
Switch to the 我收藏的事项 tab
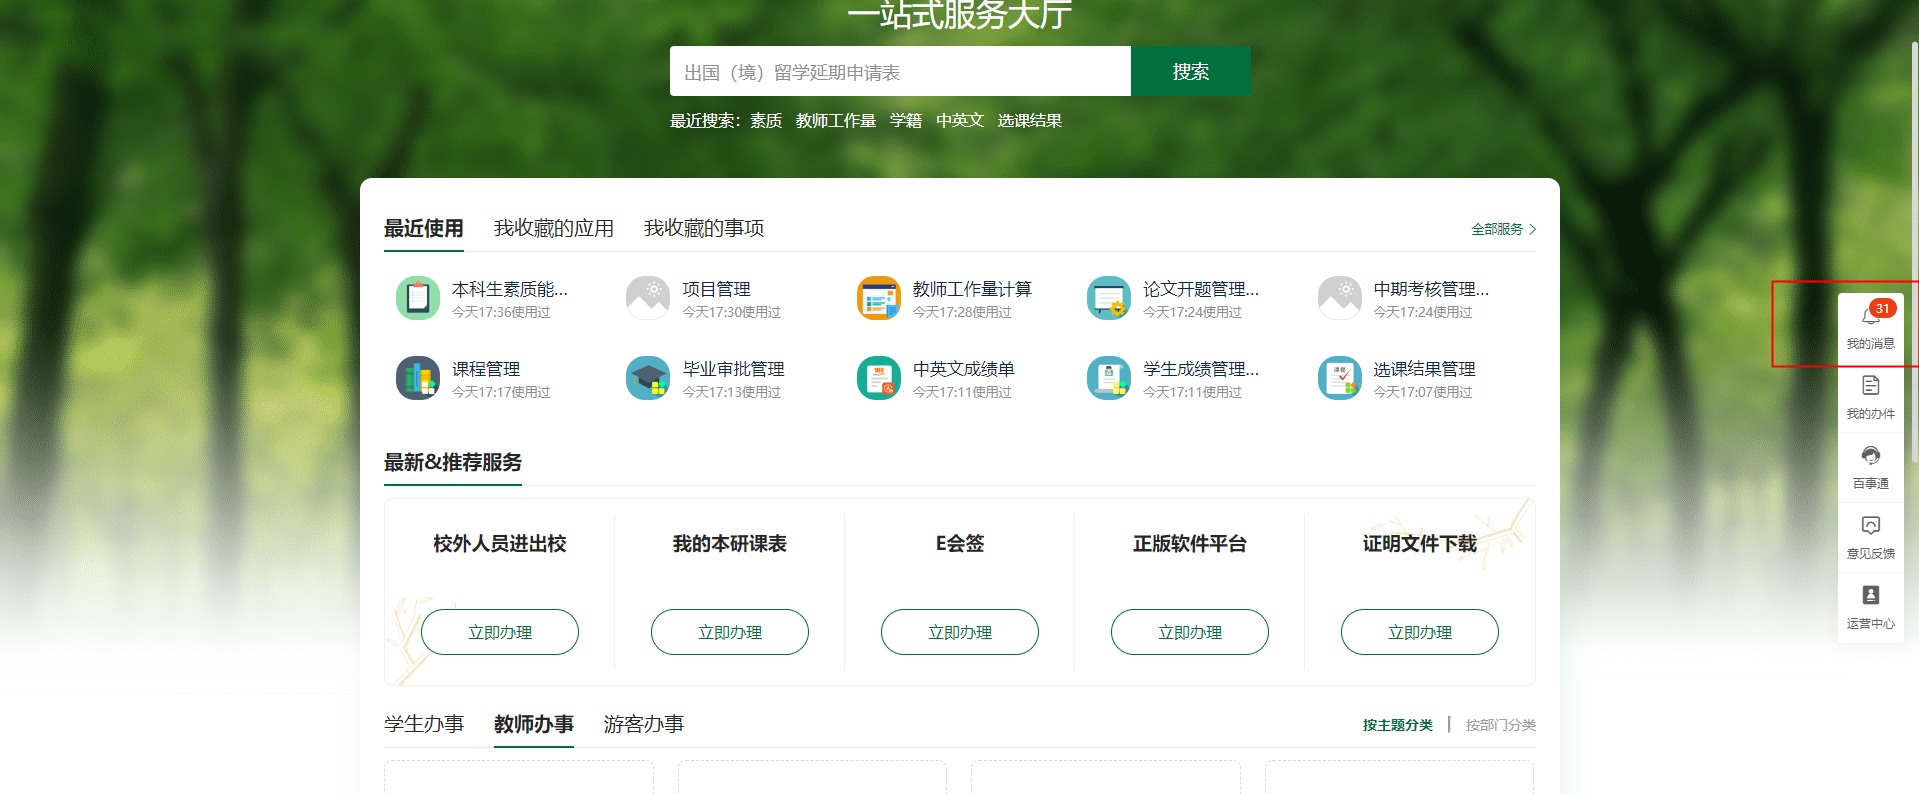(703, 229)
